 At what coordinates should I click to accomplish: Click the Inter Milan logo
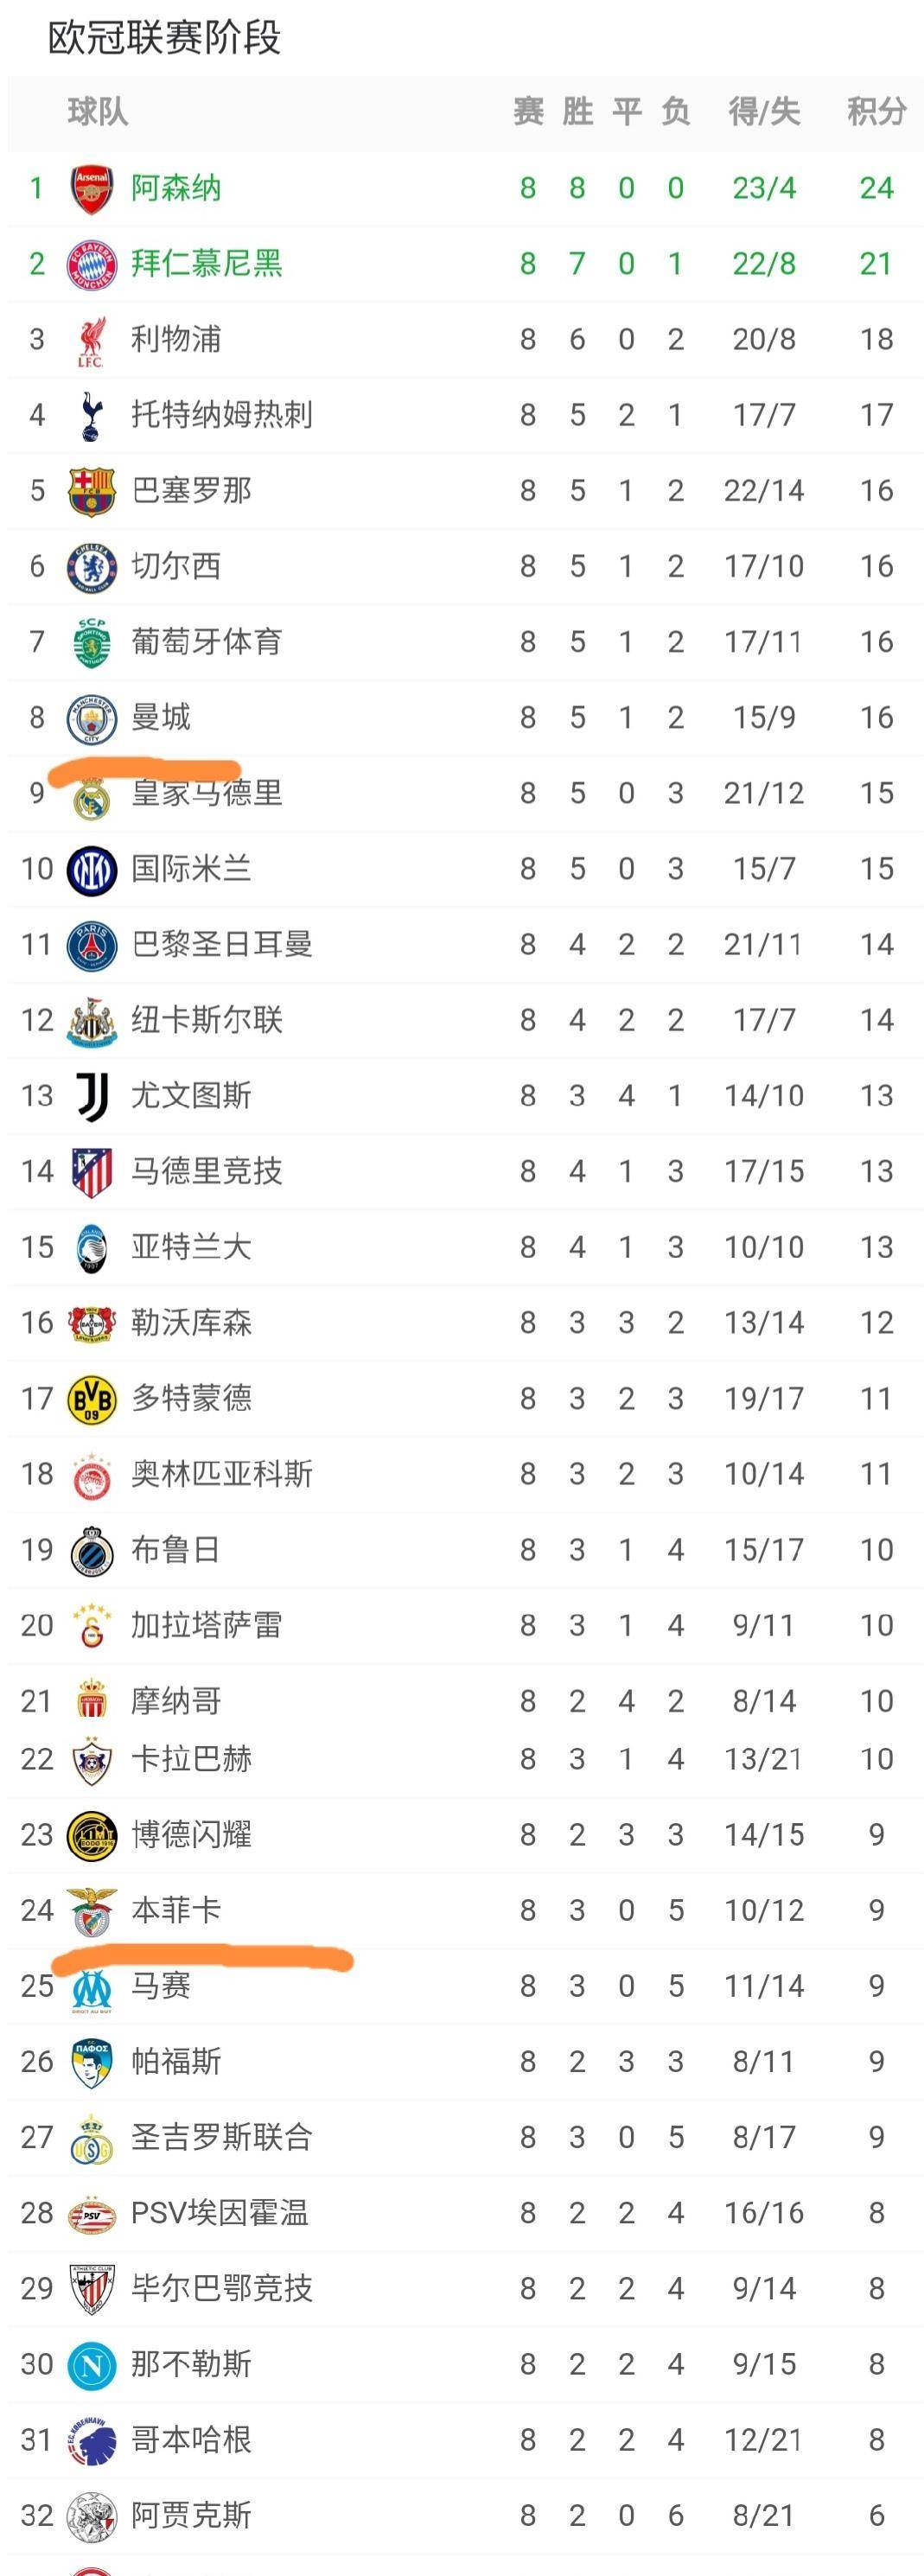click(91, 870)
